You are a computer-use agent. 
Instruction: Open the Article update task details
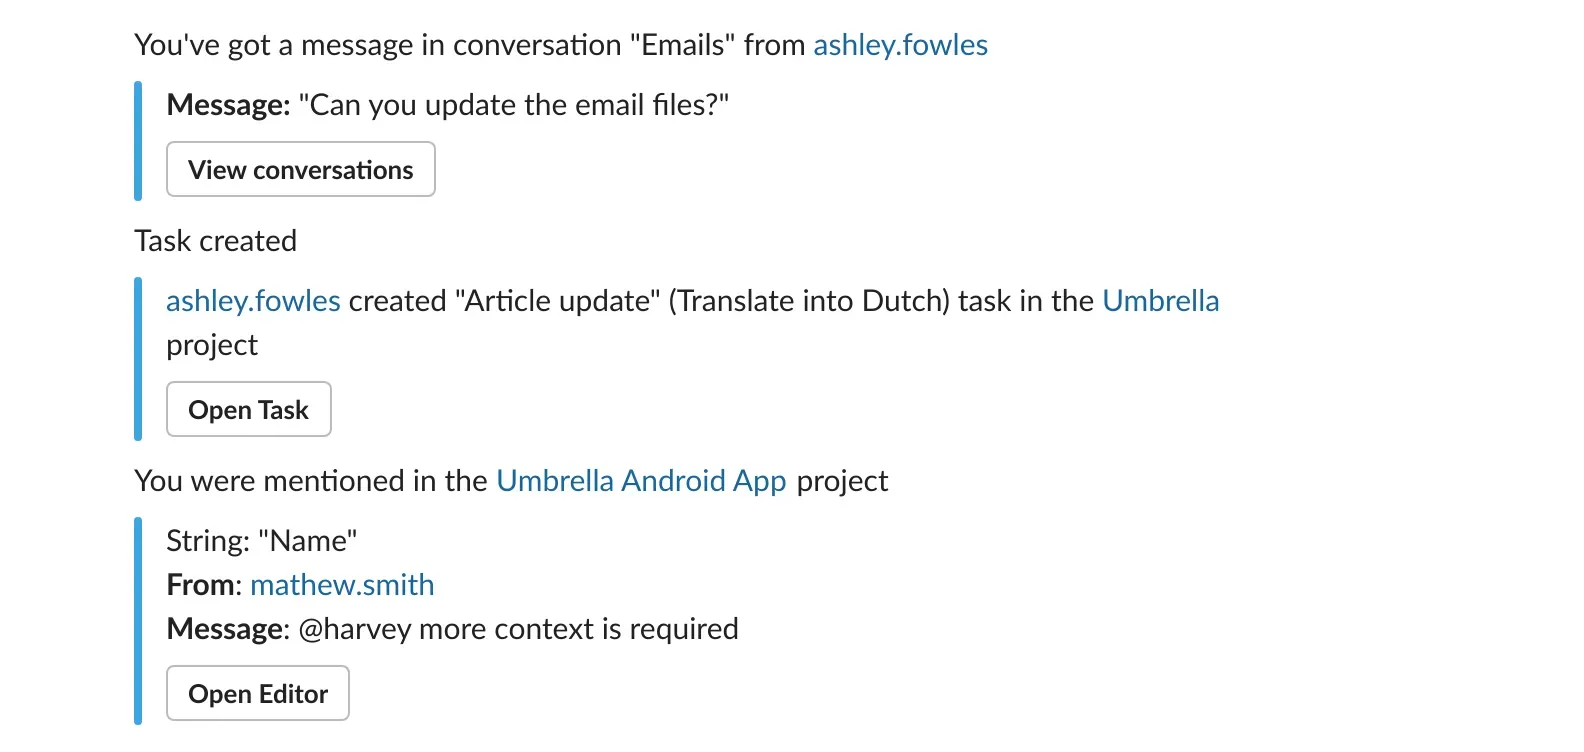coord(248,409)
